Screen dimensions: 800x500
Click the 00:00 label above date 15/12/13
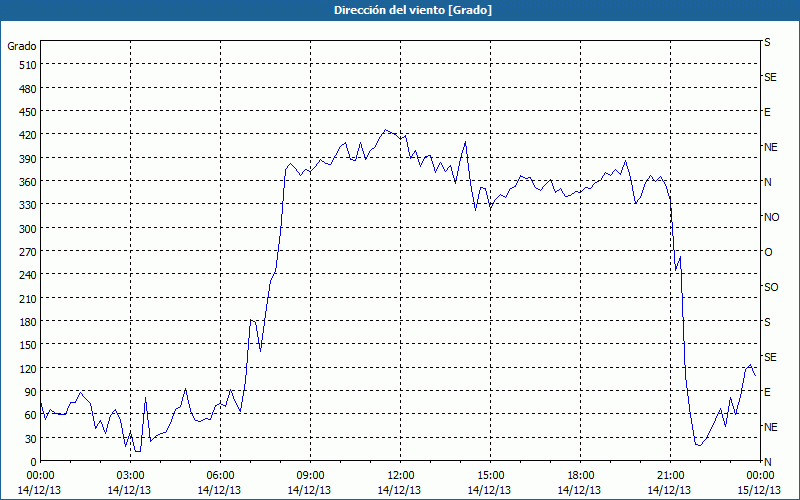point(760,476)
